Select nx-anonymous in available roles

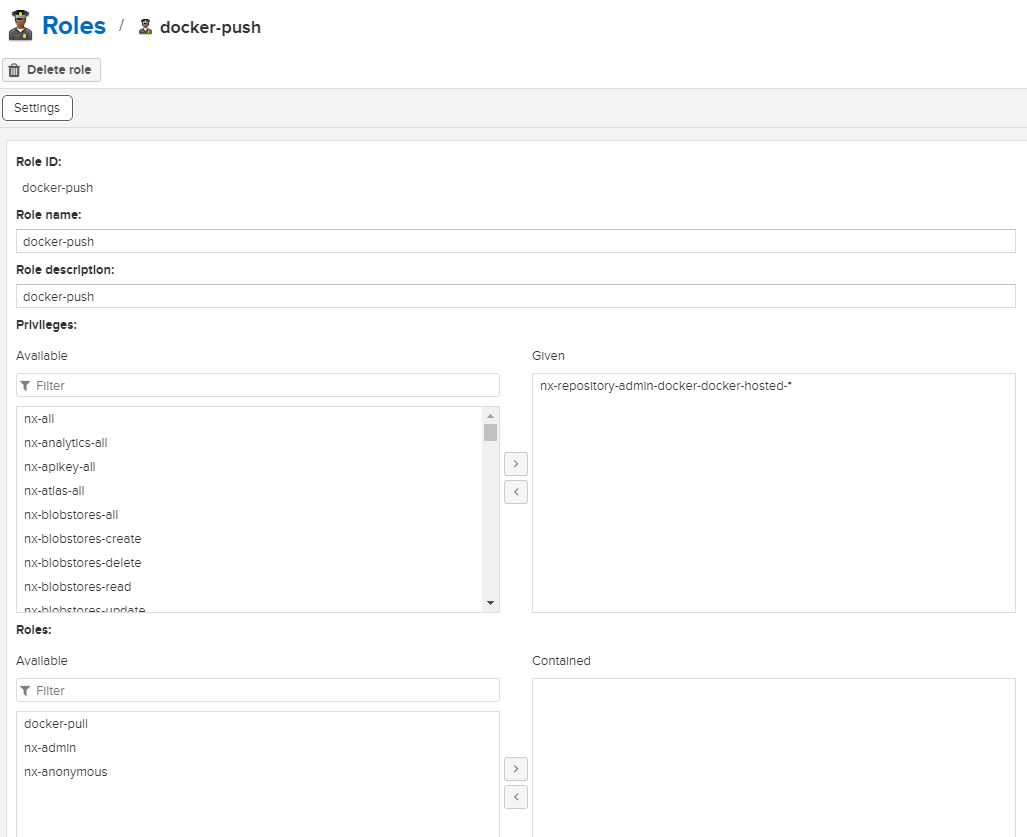(65, 772)
